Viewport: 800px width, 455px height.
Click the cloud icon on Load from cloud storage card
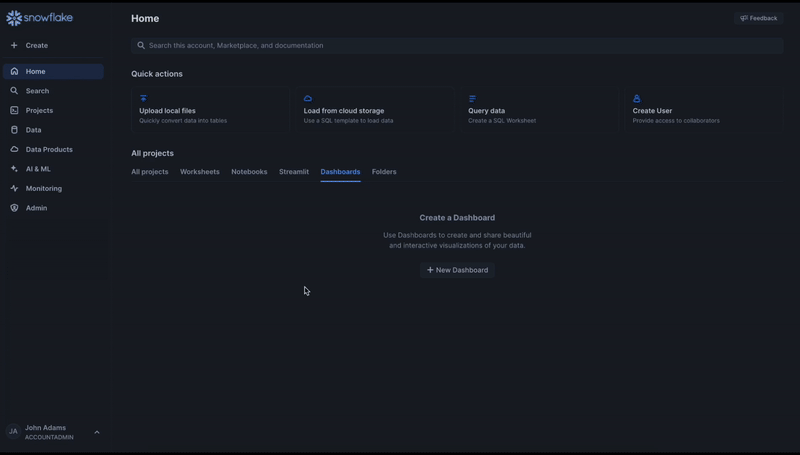click(x=308, y=98)
